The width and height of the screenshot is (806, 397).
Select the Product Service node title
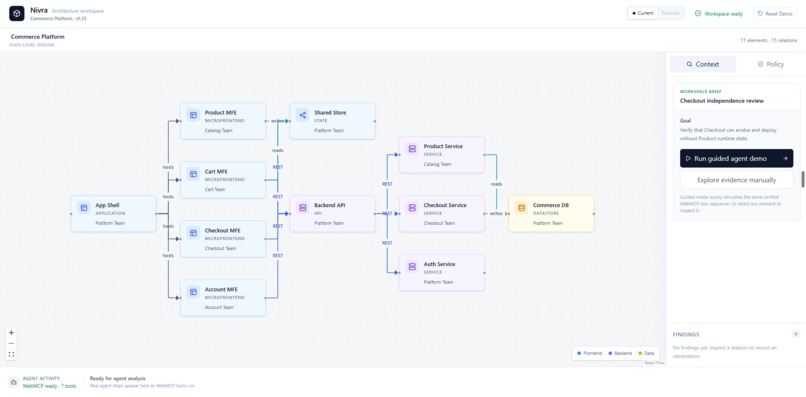pyautogui.click(x=443, y=146)
